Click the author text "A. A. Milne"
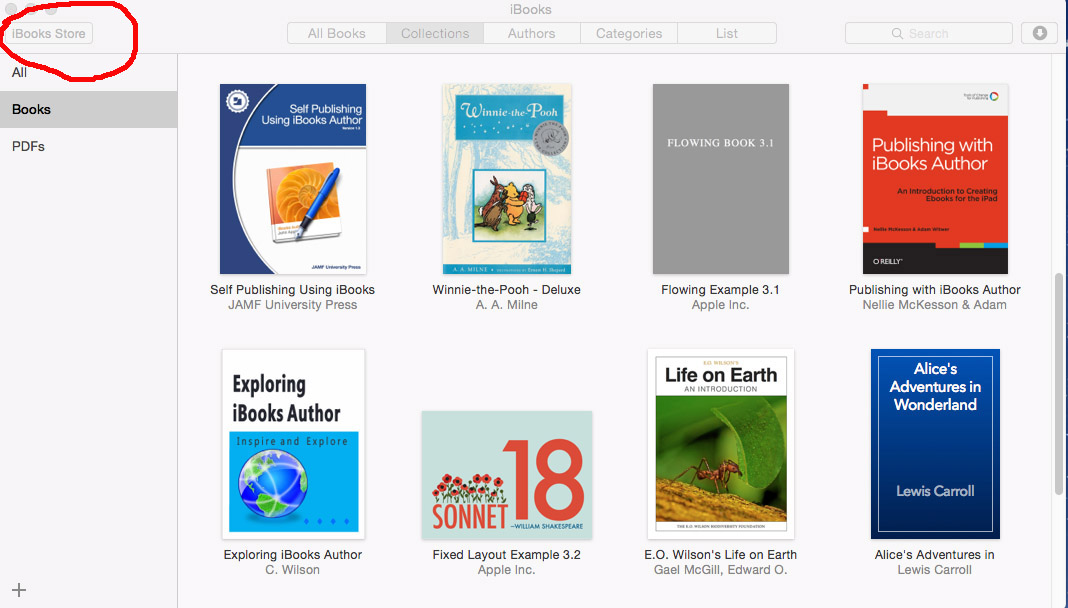This screenshot has height=608, width=1068. click(x=507, y=305)
